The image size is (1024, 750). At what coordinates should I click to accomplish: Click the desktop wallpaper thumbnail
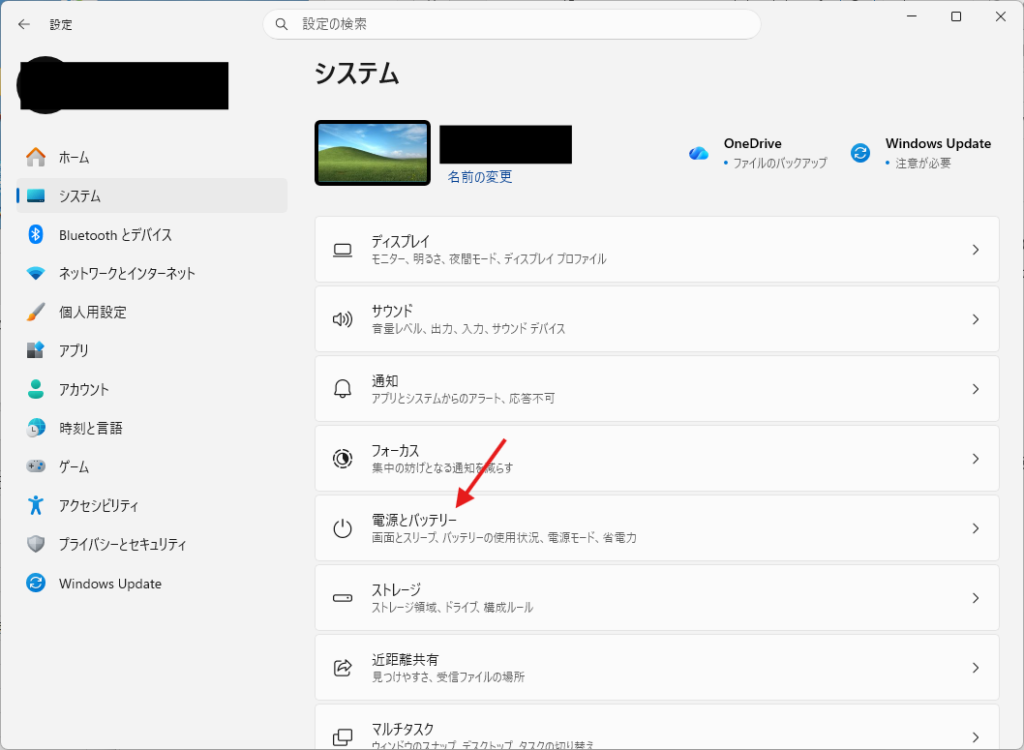tap(372, 153)
